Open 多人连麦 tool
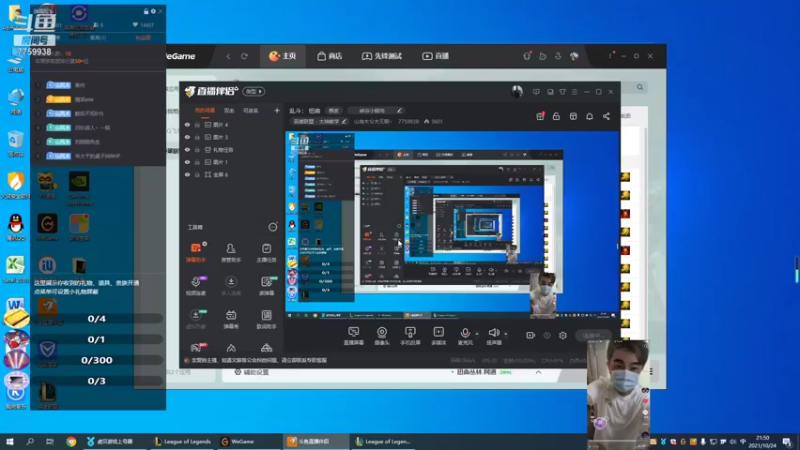The image size is (800, 450). [231, 286]
